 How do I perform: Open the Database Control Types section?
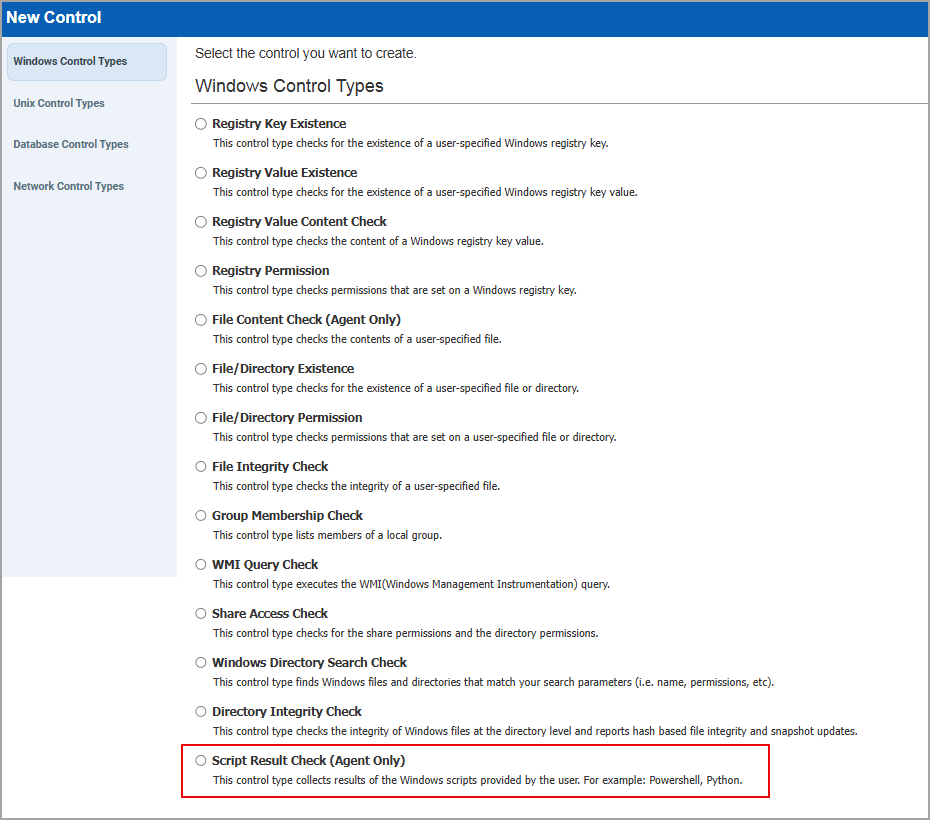[x=70, y=144]
